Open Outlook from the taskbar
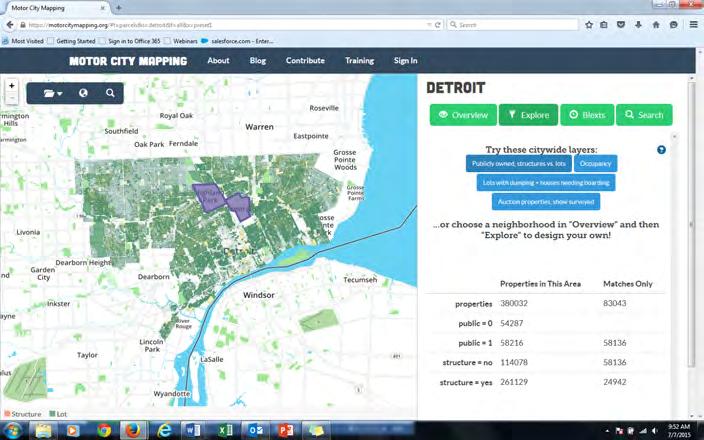 (x=256, y=431)
